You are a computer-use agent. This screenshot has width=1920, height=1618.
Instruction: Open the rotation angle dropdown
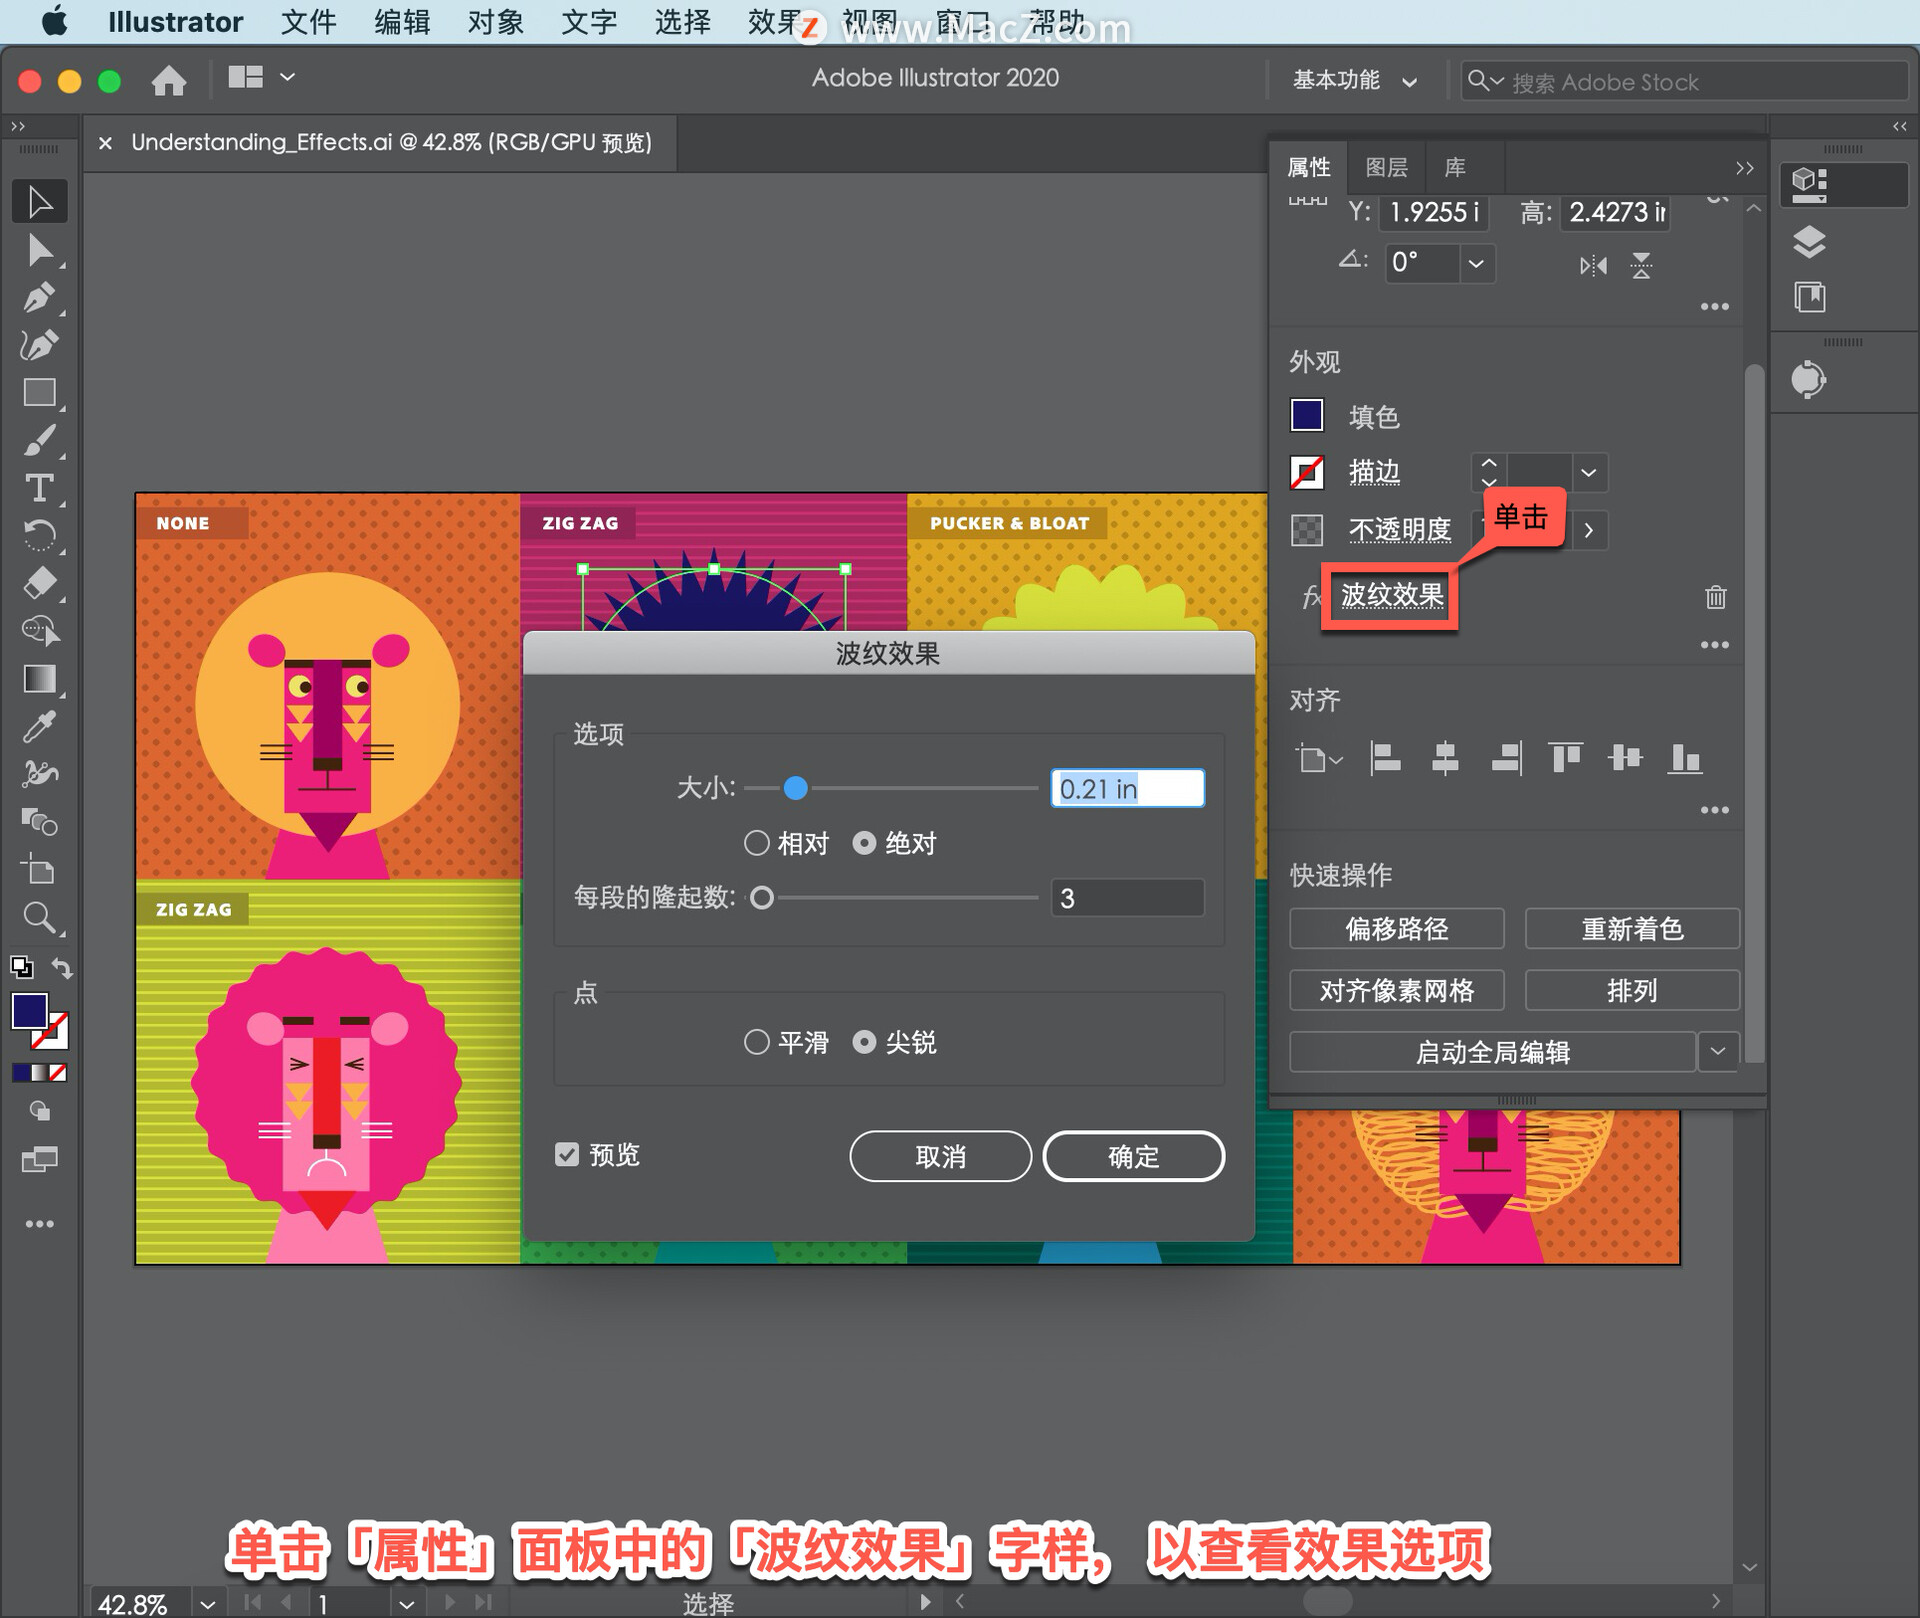(x=1476, y=264)
